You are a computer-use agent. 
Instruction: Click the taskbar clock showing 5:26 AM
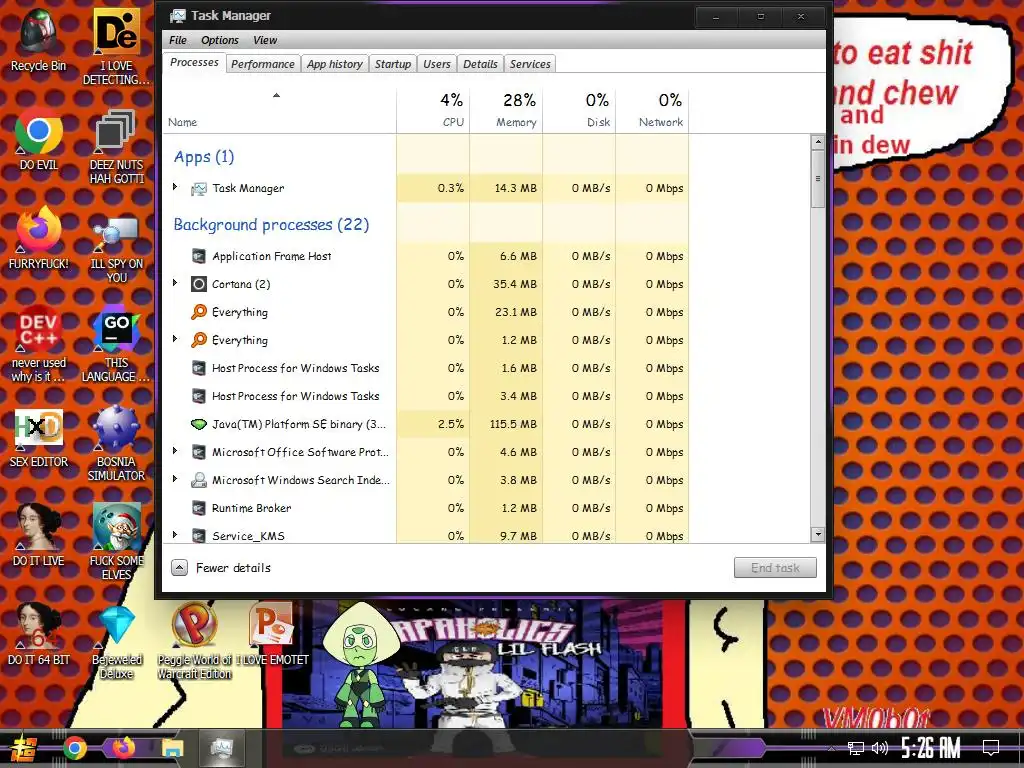tap(931, 748)
